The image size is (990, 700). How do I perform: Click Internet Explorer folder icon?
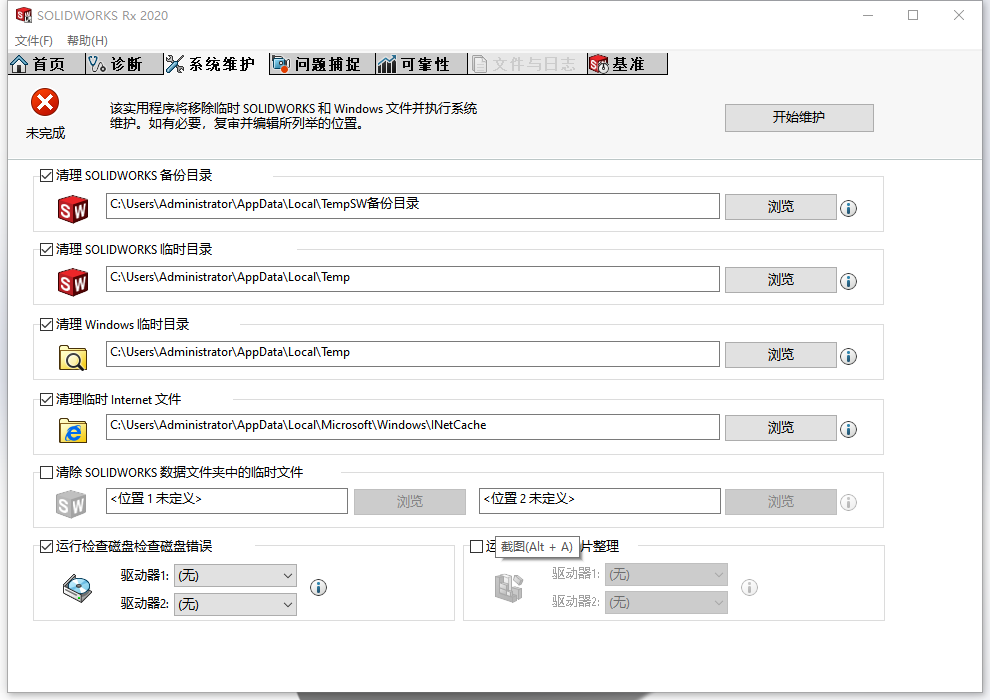coord(73,430)
